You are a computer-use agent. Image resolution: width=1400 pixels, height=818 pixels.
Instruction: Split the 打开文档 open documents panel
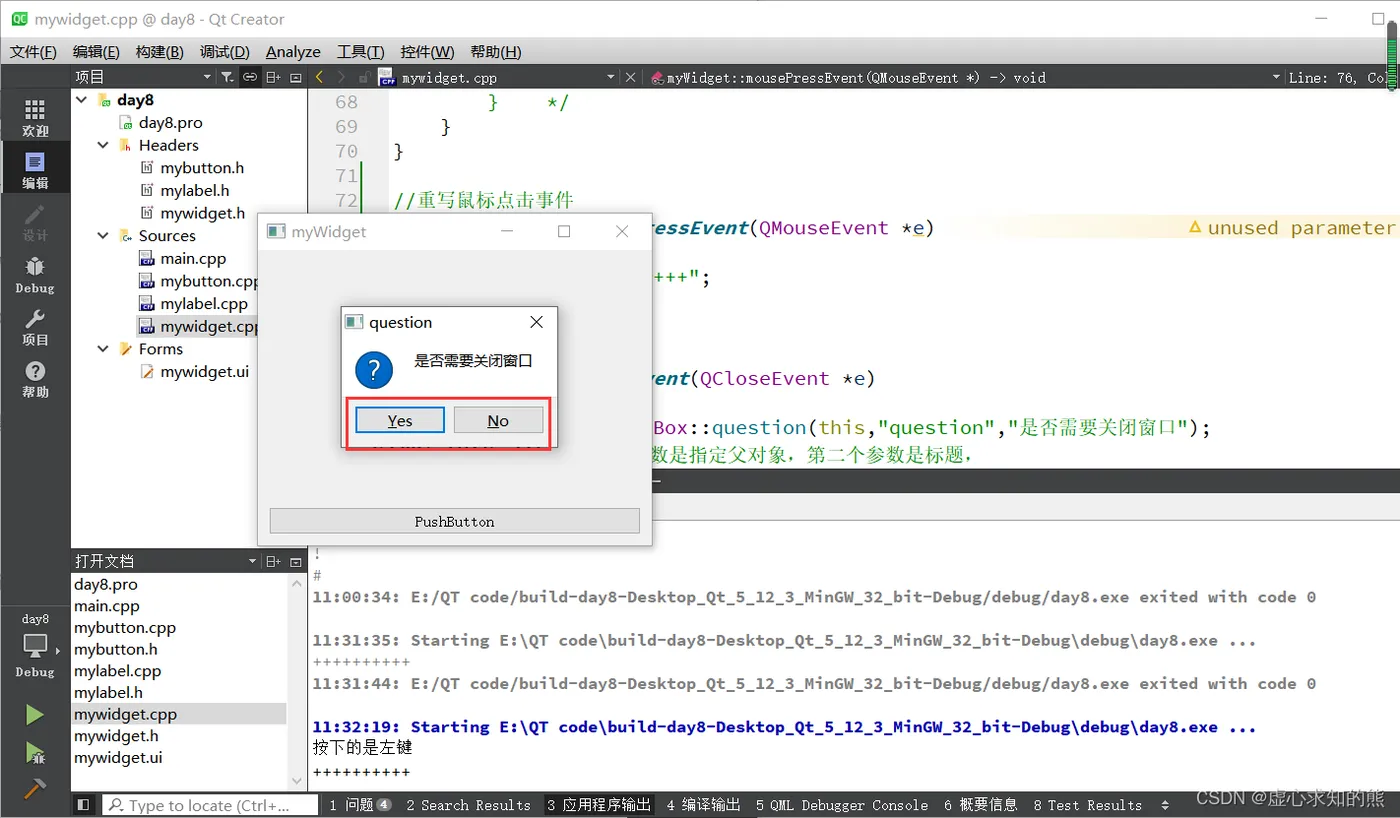(x=273, y=562)
